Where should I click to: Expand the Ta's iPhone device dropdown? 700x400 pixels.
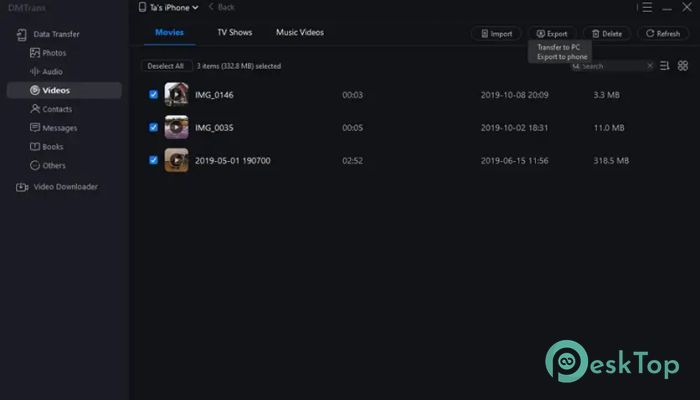tap(168, 7)
